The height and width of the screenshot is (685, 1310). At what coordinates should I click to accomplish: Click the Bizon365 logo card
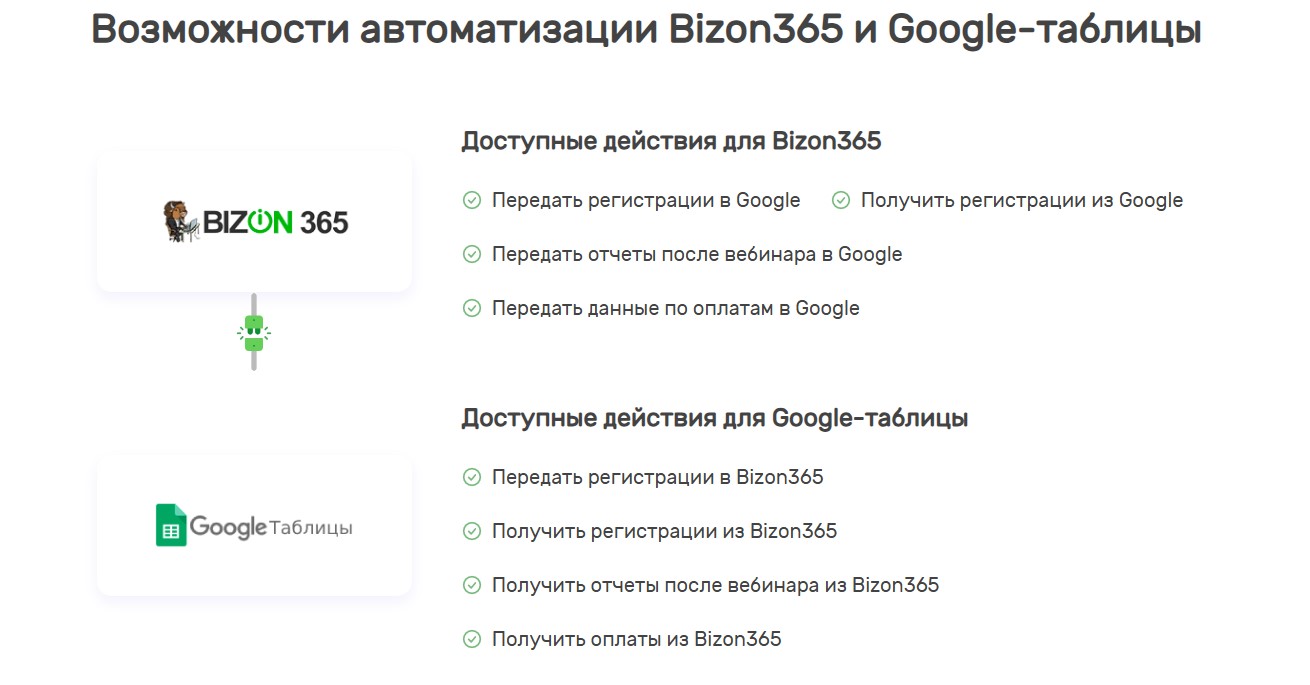pos(254,221)
